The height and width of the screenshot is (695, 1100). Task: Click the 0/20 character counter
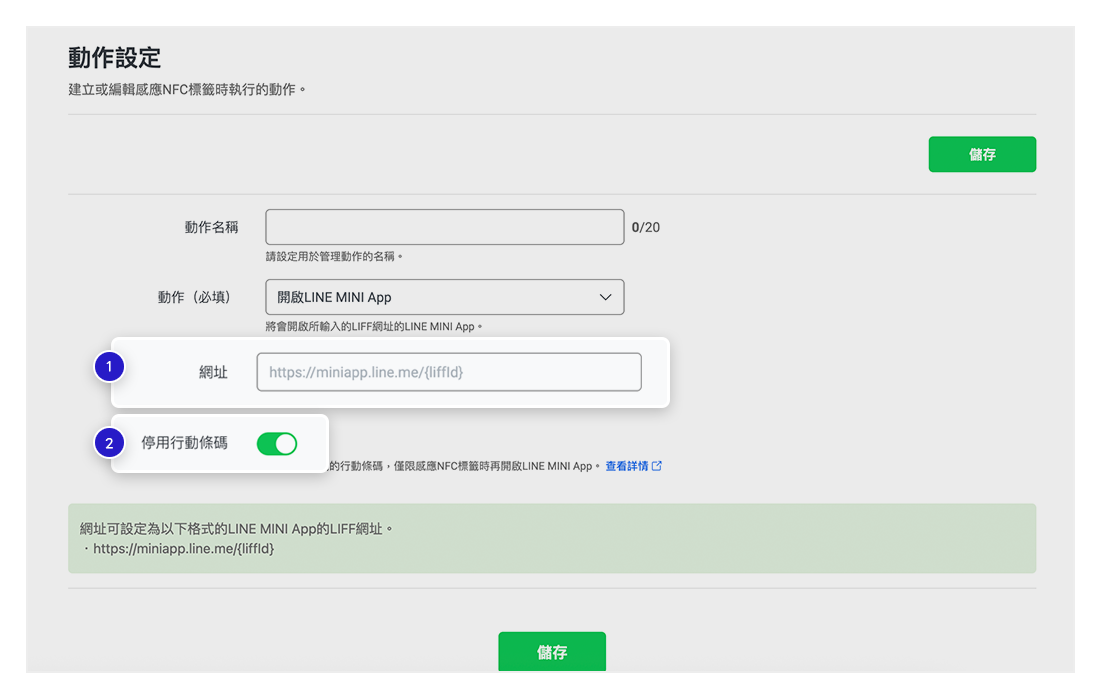click(x=645, y=227)
